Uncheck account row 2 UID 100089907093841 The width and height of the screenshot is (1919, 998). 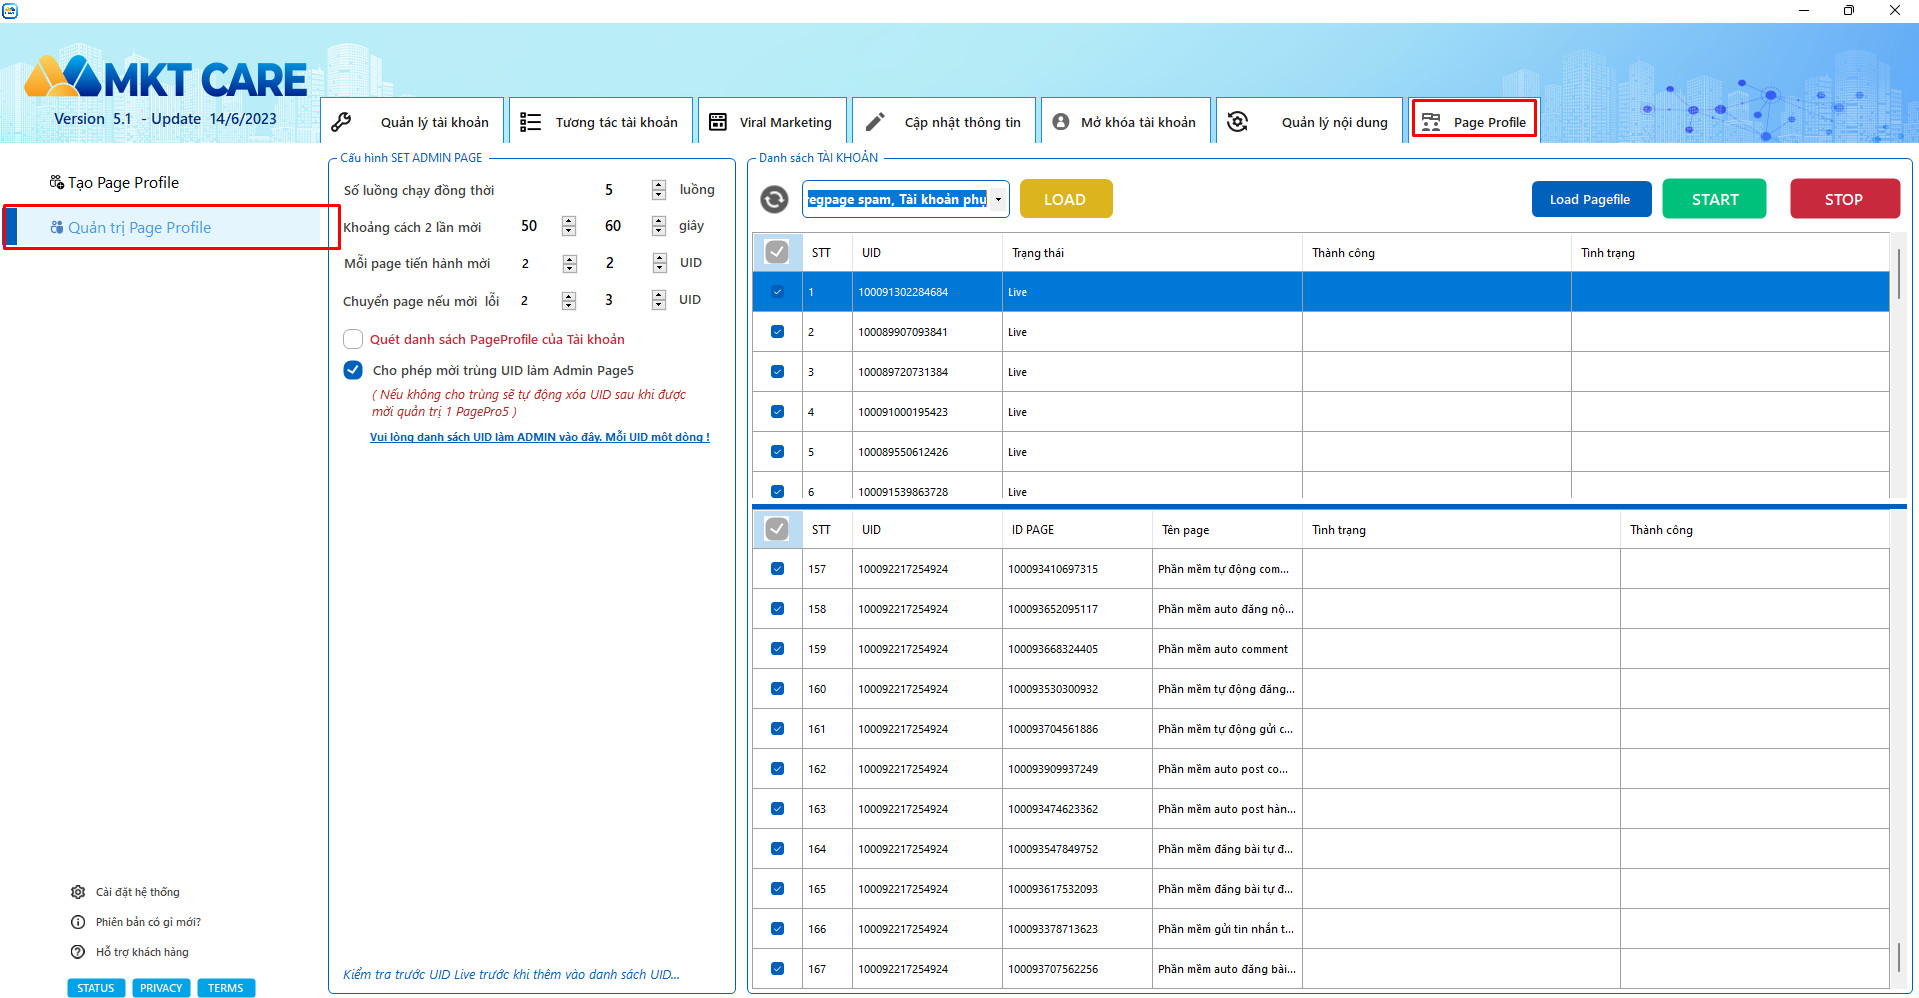pyautogui.click(x=777, y=332)
